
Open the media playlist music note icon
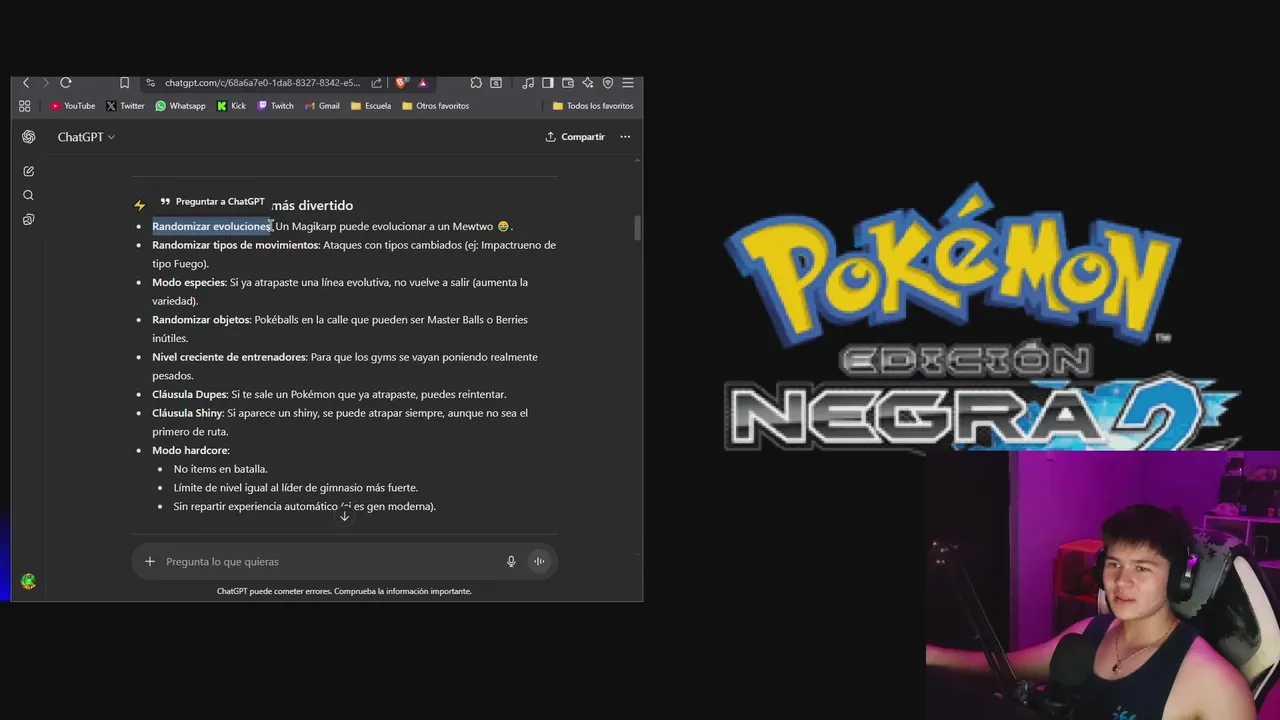point(528,83)
